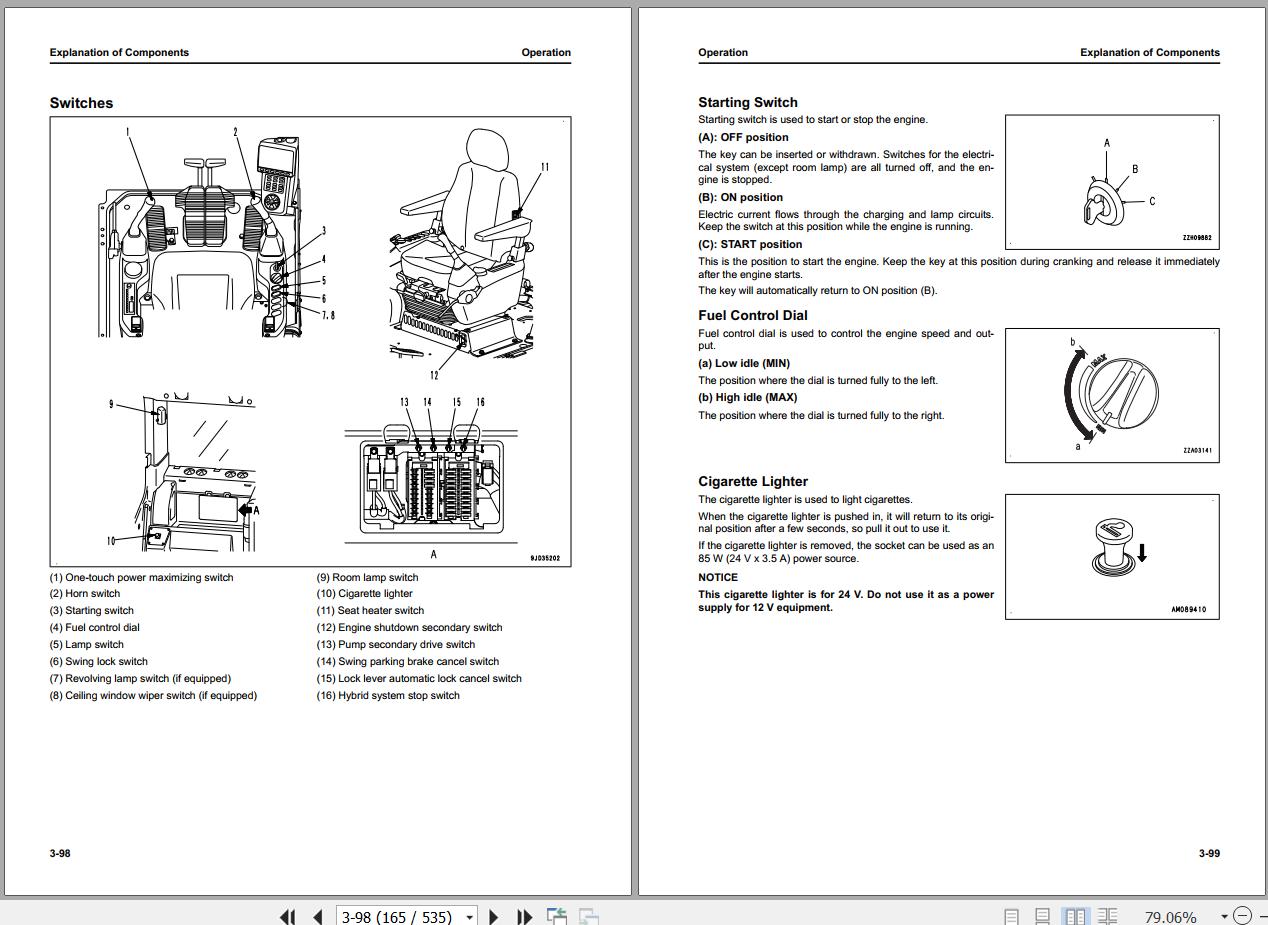Open the page number dropdown arrow
This screenshot has width=1268, height=925.
470,916
